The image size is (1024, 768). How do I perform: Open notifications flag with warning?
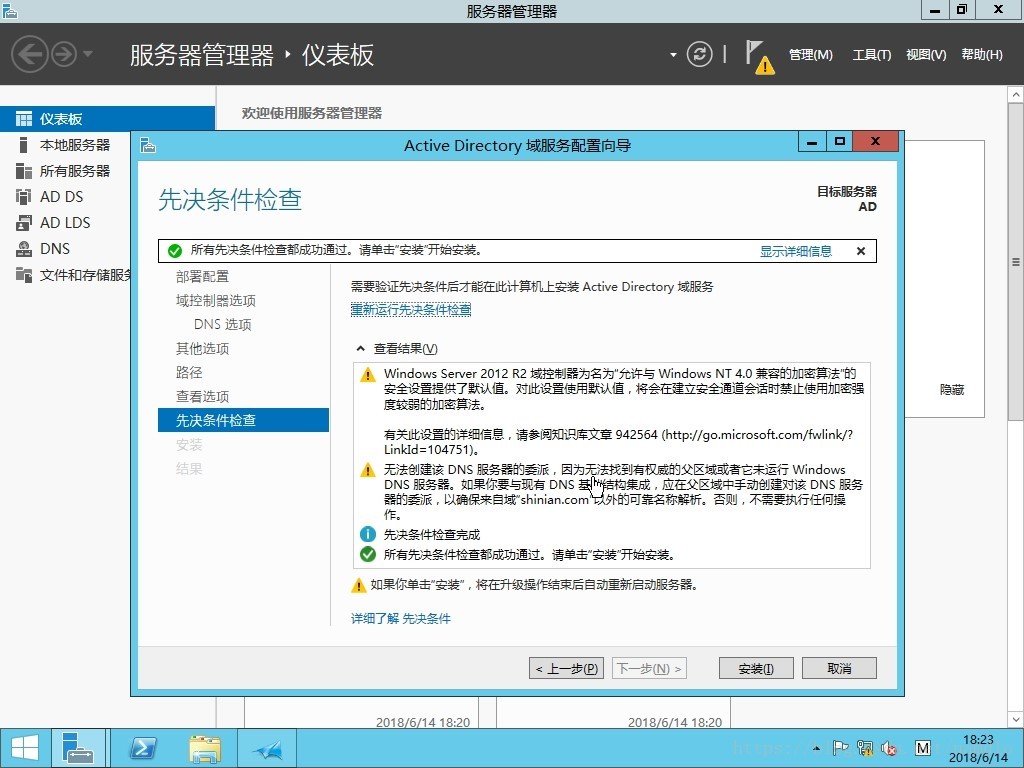[x=759, y=57]
